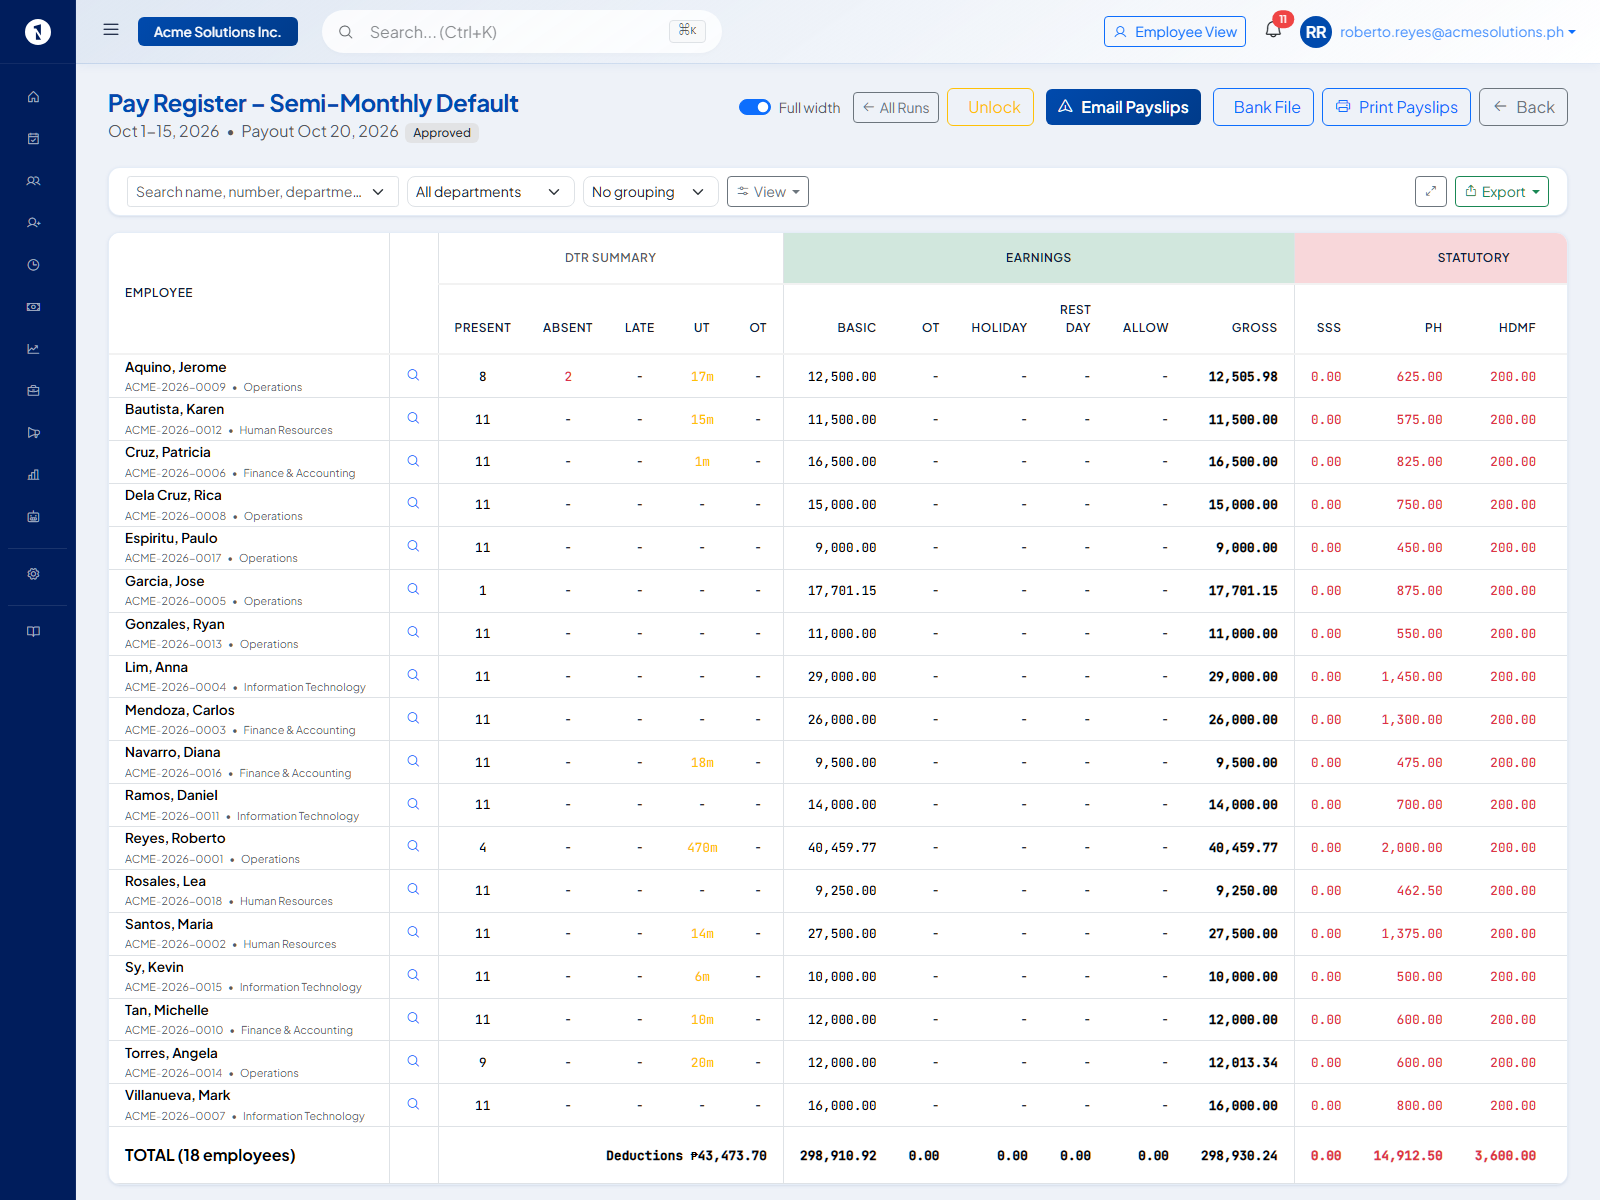Open the calendar checklist sidebar icon
This screenshot has height=1200, width=1600.
33,139
